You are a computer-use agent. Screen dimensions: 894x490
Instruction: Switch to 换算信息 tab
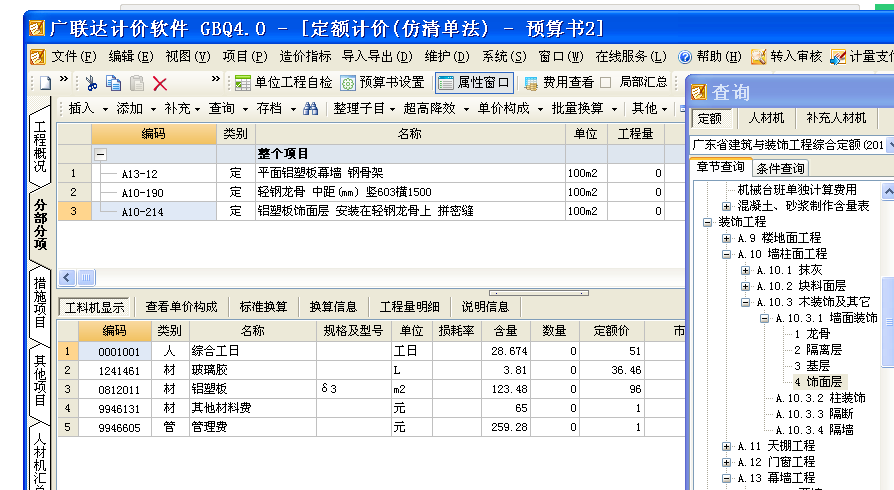(x=333, y=307)
